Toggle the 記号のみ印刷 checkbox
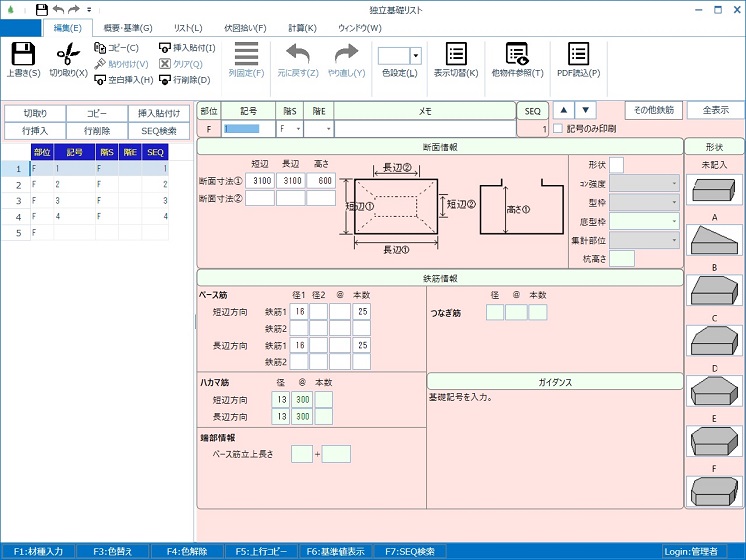The image size is (746, 560). coord(558,128)
